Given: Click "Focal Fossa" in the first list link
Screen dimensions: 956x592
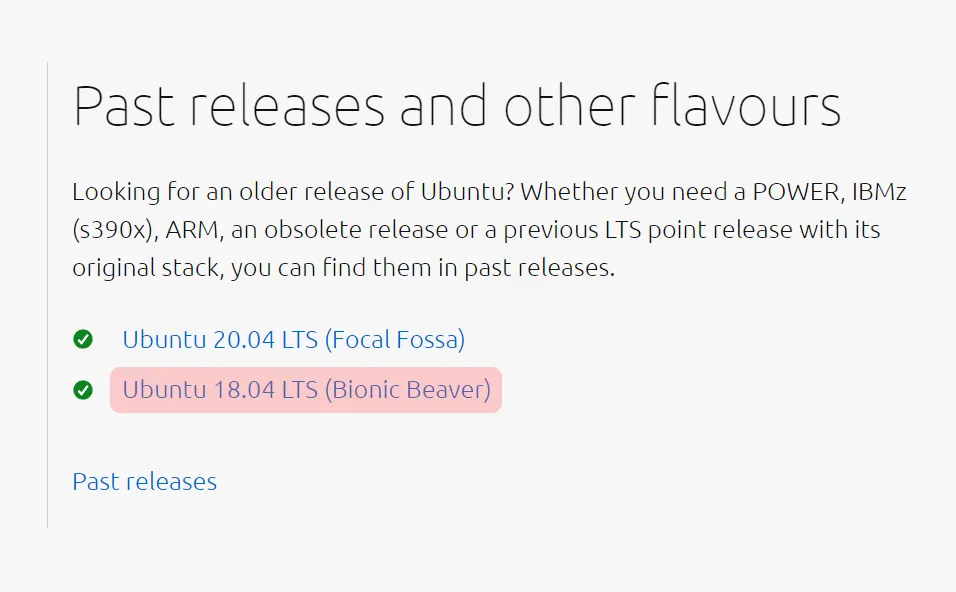Looking at the screenshot, I should click(395, 340).
